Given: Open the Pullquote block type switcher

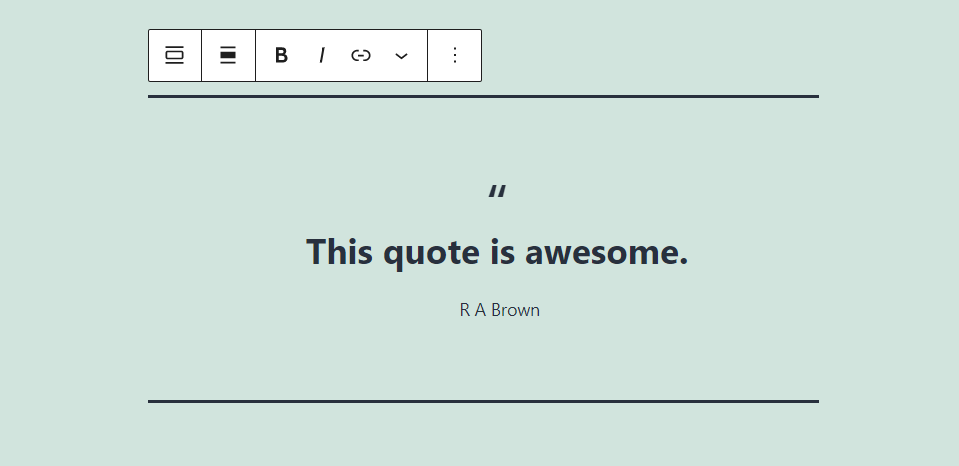Looking at the screenshot, I should pyautogui.click(x=175, y=55).
